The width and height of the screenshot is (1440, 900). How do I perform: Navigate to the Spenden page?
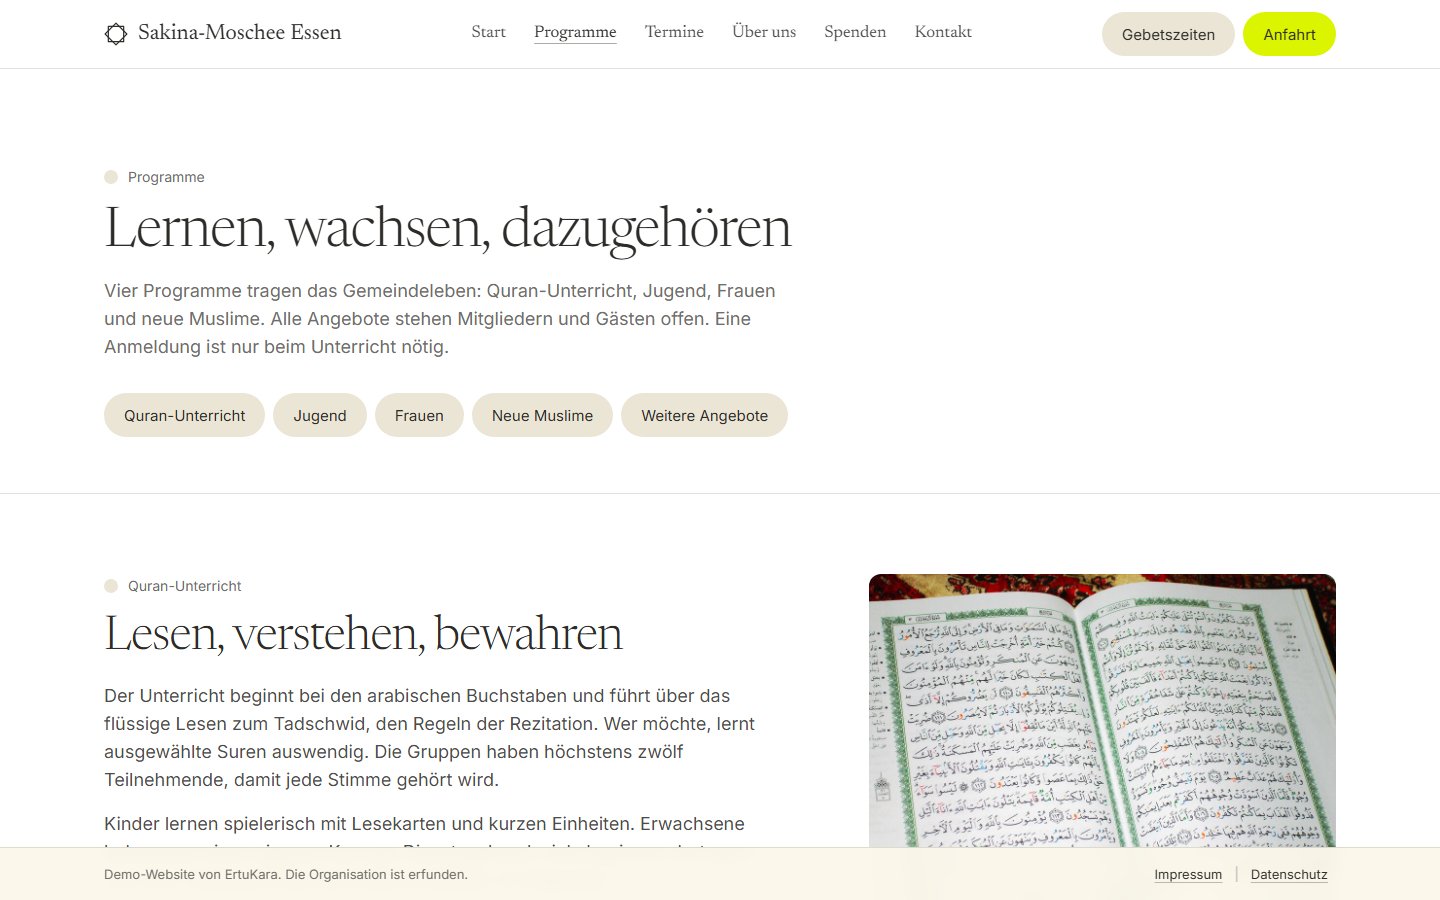(855, 32)
